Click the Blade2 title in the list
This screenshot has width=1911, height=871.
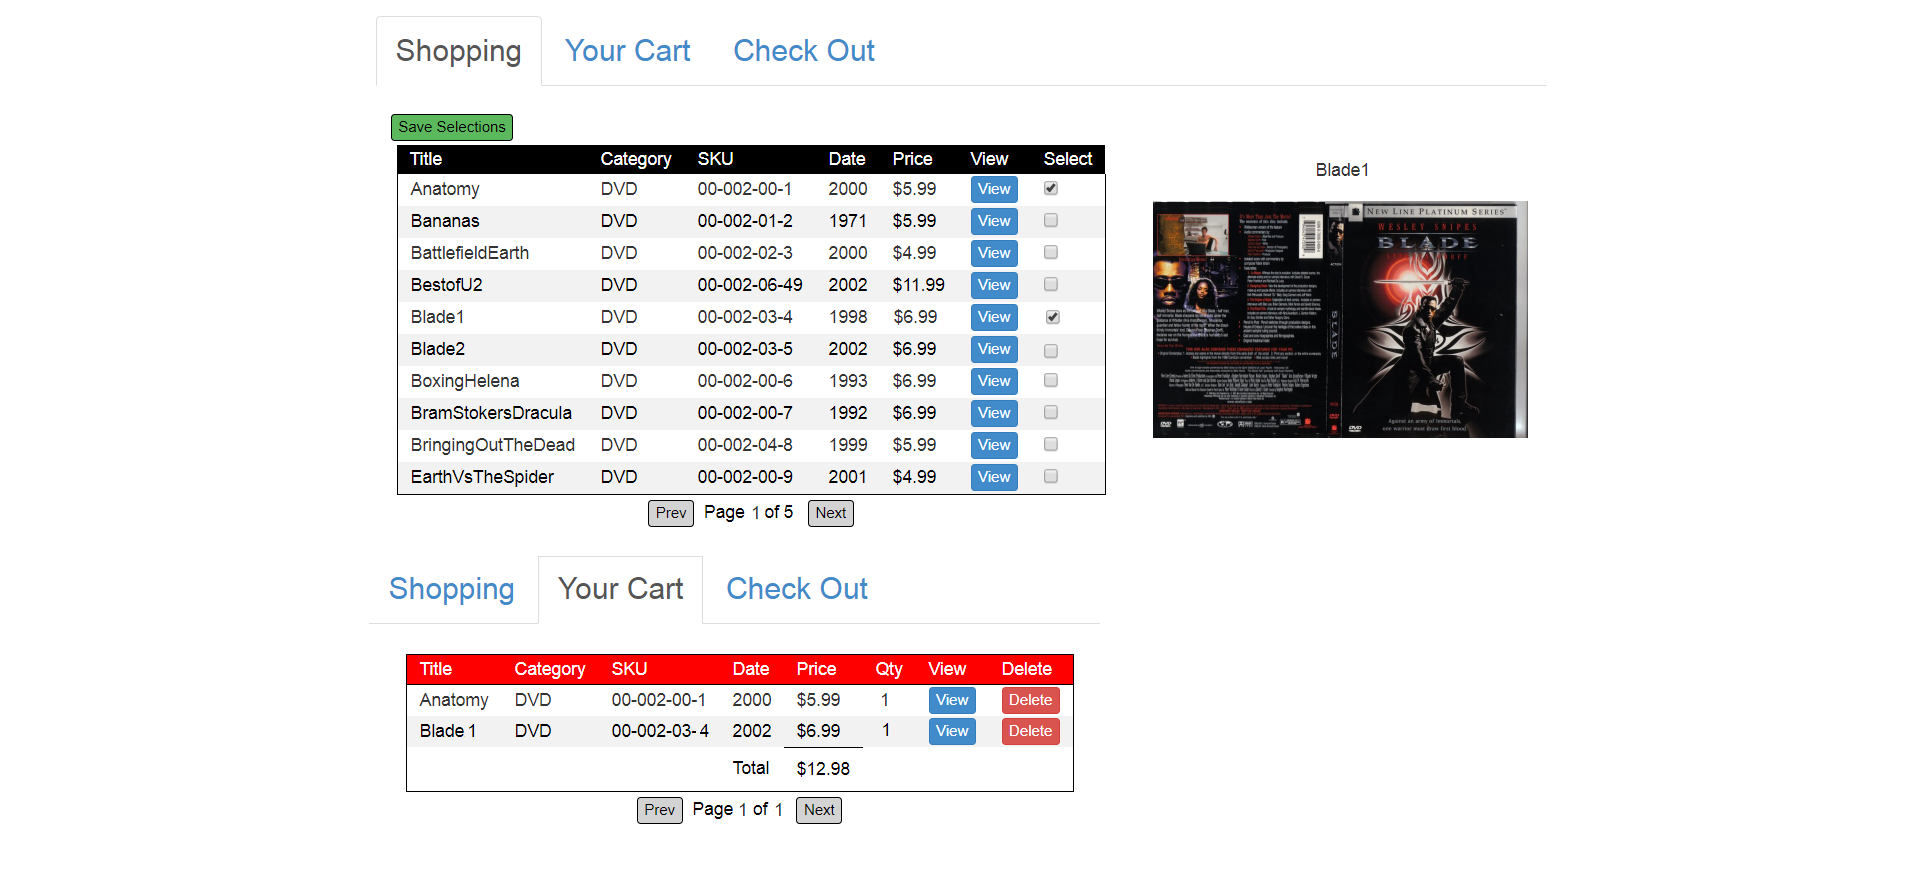point(438,349)
